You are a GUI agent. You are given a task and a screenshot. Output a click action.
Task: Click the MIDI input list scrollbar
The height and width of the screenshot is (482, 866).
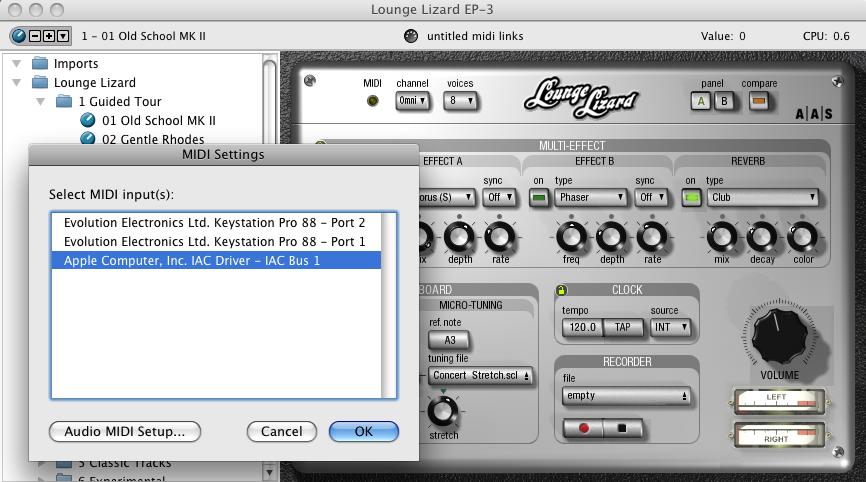click(x=389, y=305)
